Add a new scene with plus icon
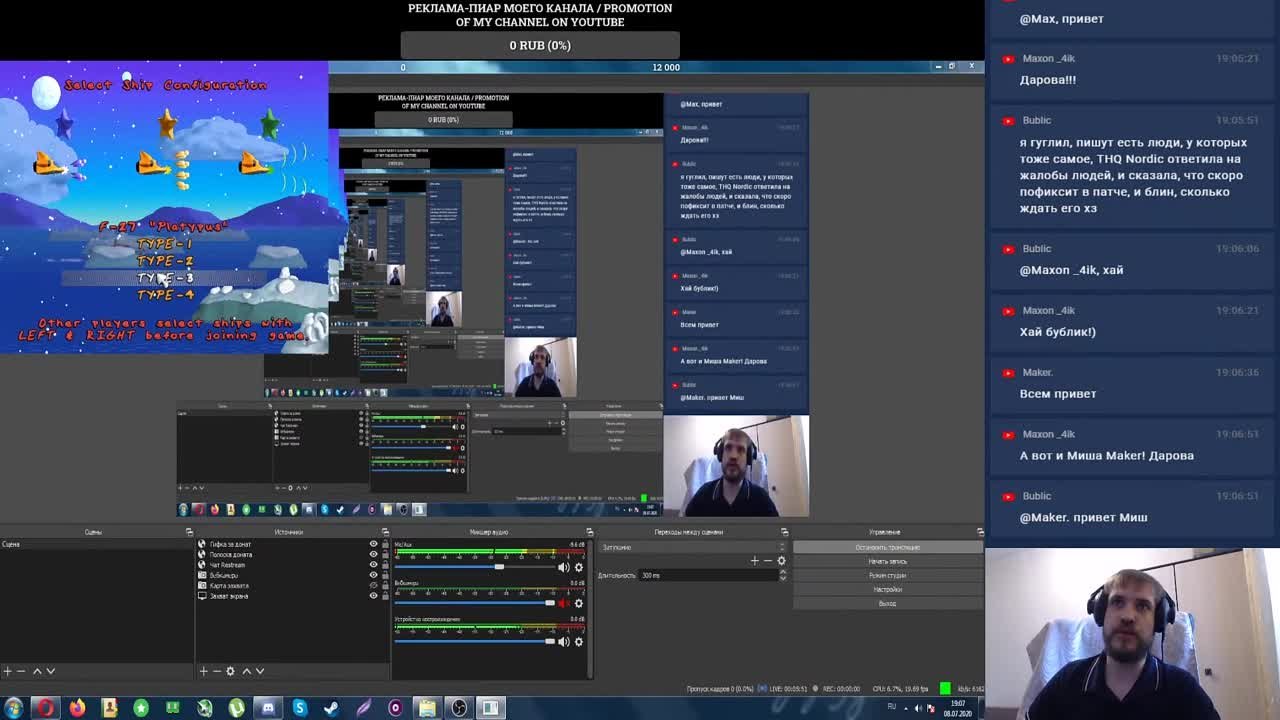 pos(7,671)
